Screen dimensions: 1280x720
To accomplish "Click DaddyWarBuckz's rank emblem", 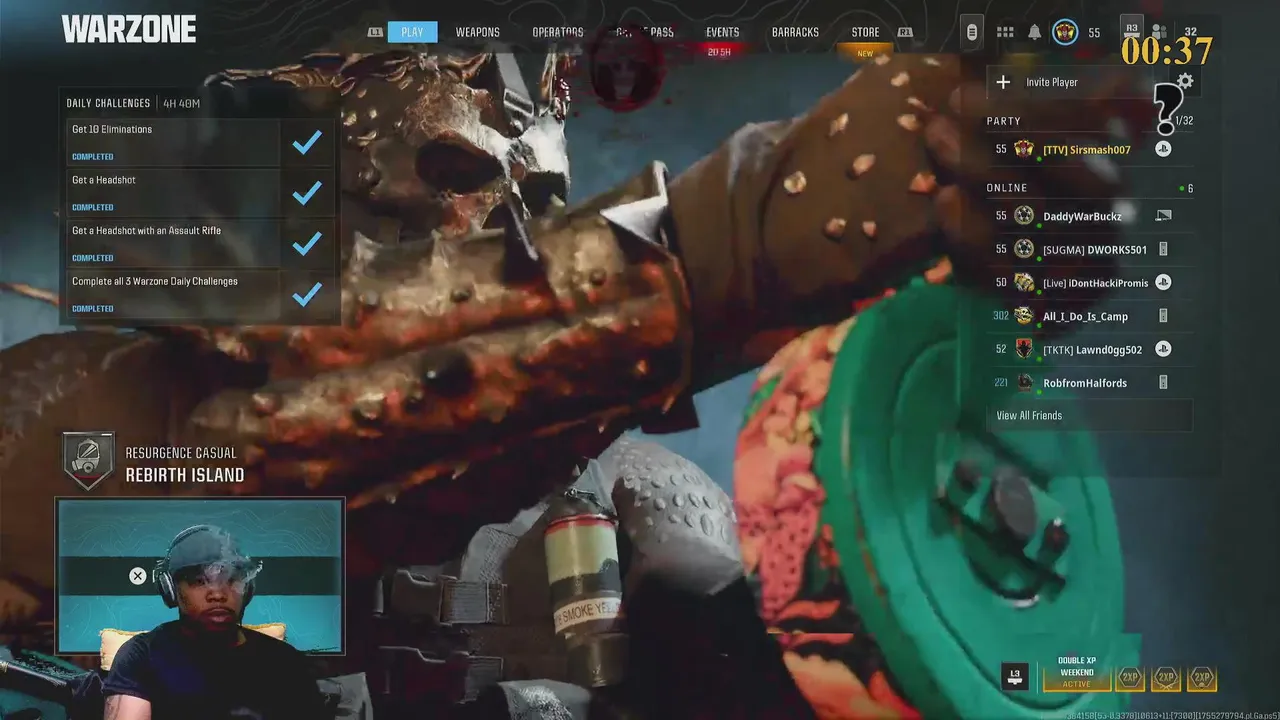I will coord(1024,216).
